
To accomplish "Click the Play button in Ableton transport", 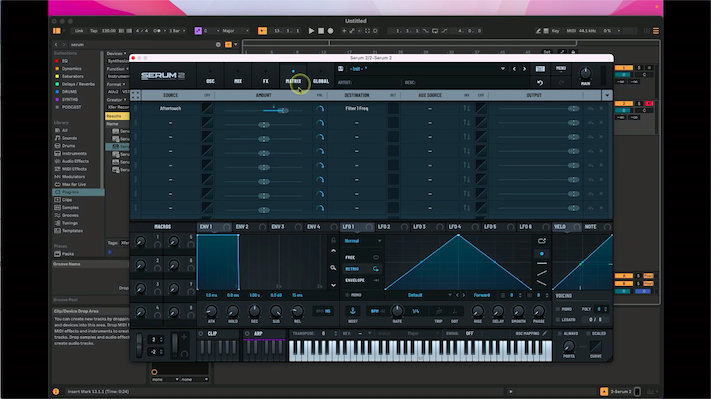I will point(311,31).
